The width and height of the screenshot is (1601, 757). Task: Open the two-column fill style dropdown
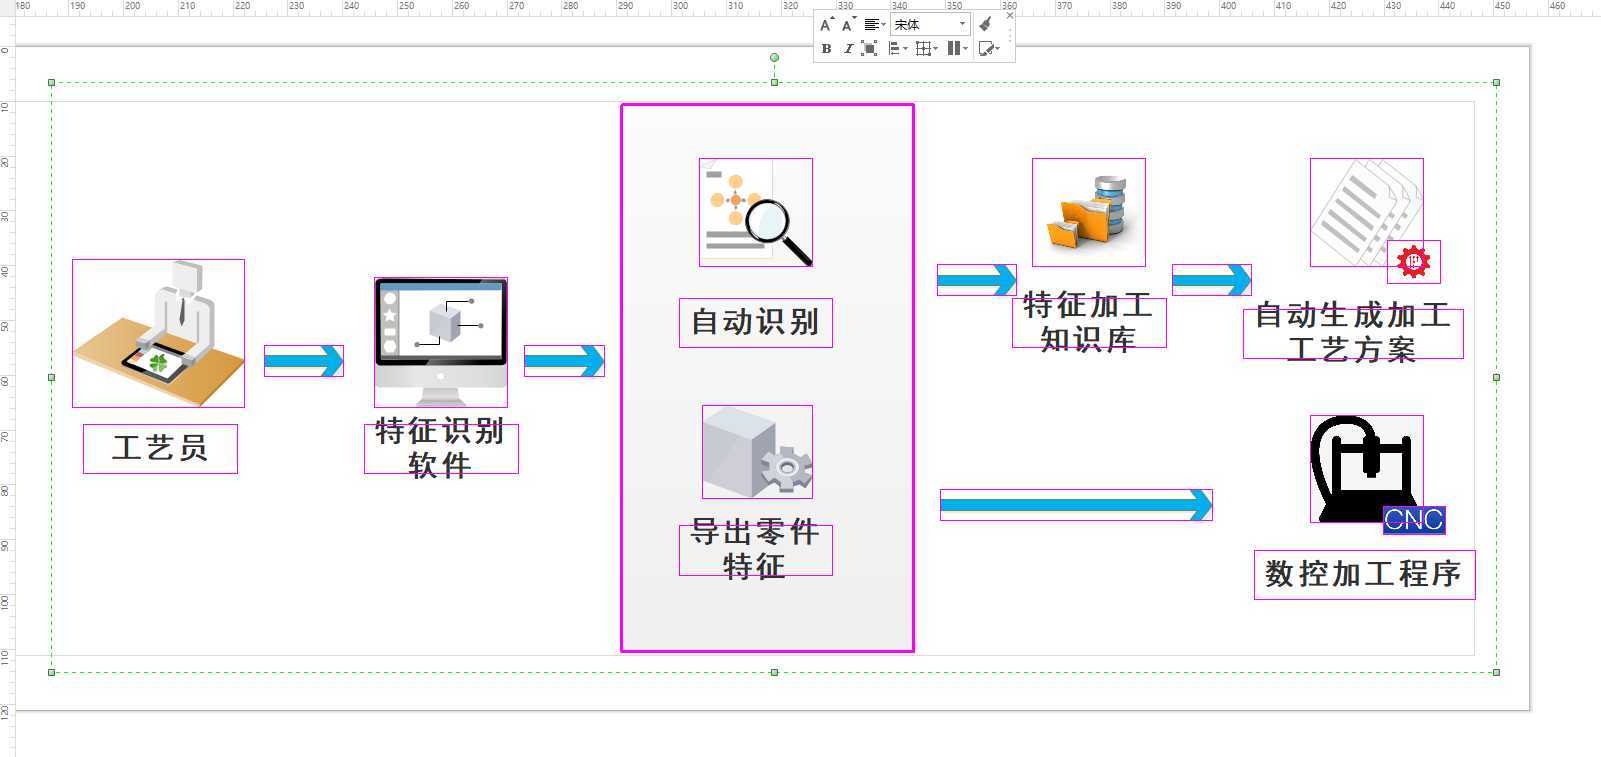click(x=957, y=48)
